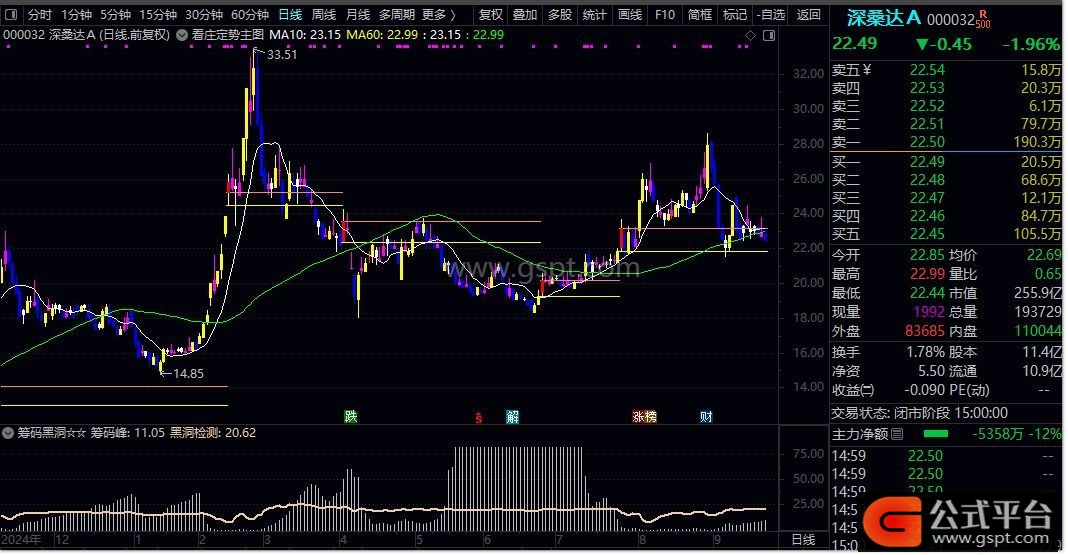Open the 主力净额 details list icon
The image size is (1068, 555).
(x=897, y=434)
